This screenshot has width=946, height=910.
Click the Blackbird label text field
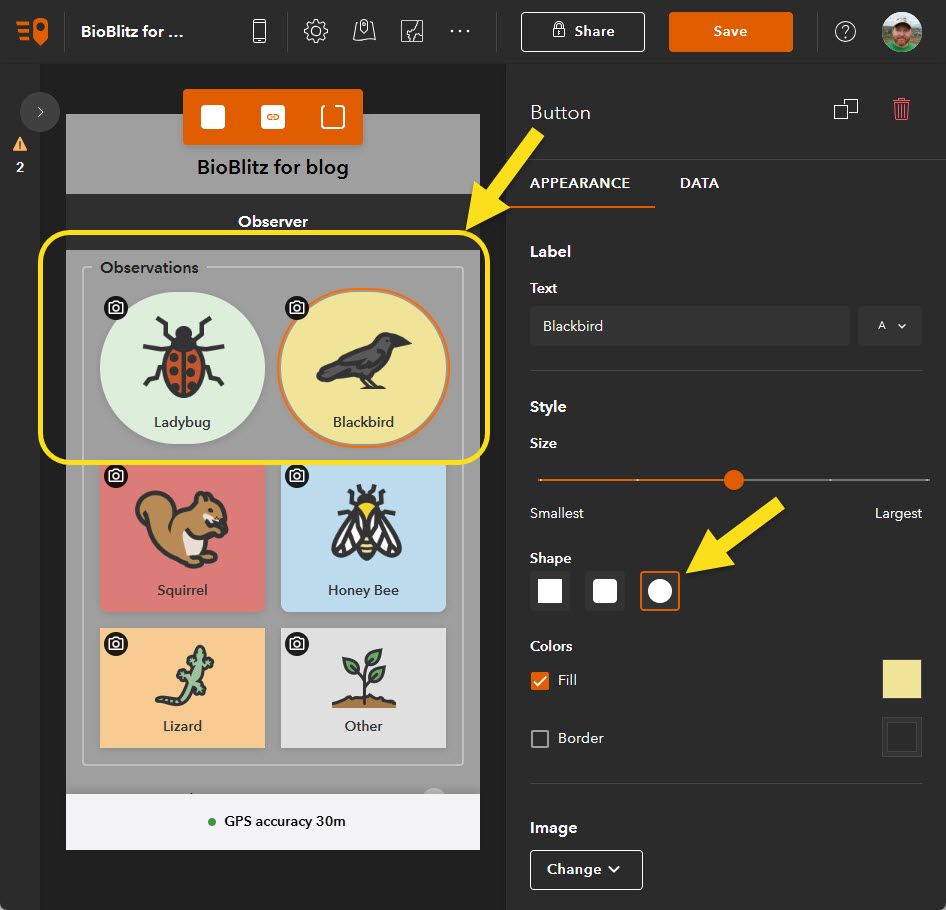[690, 326]
